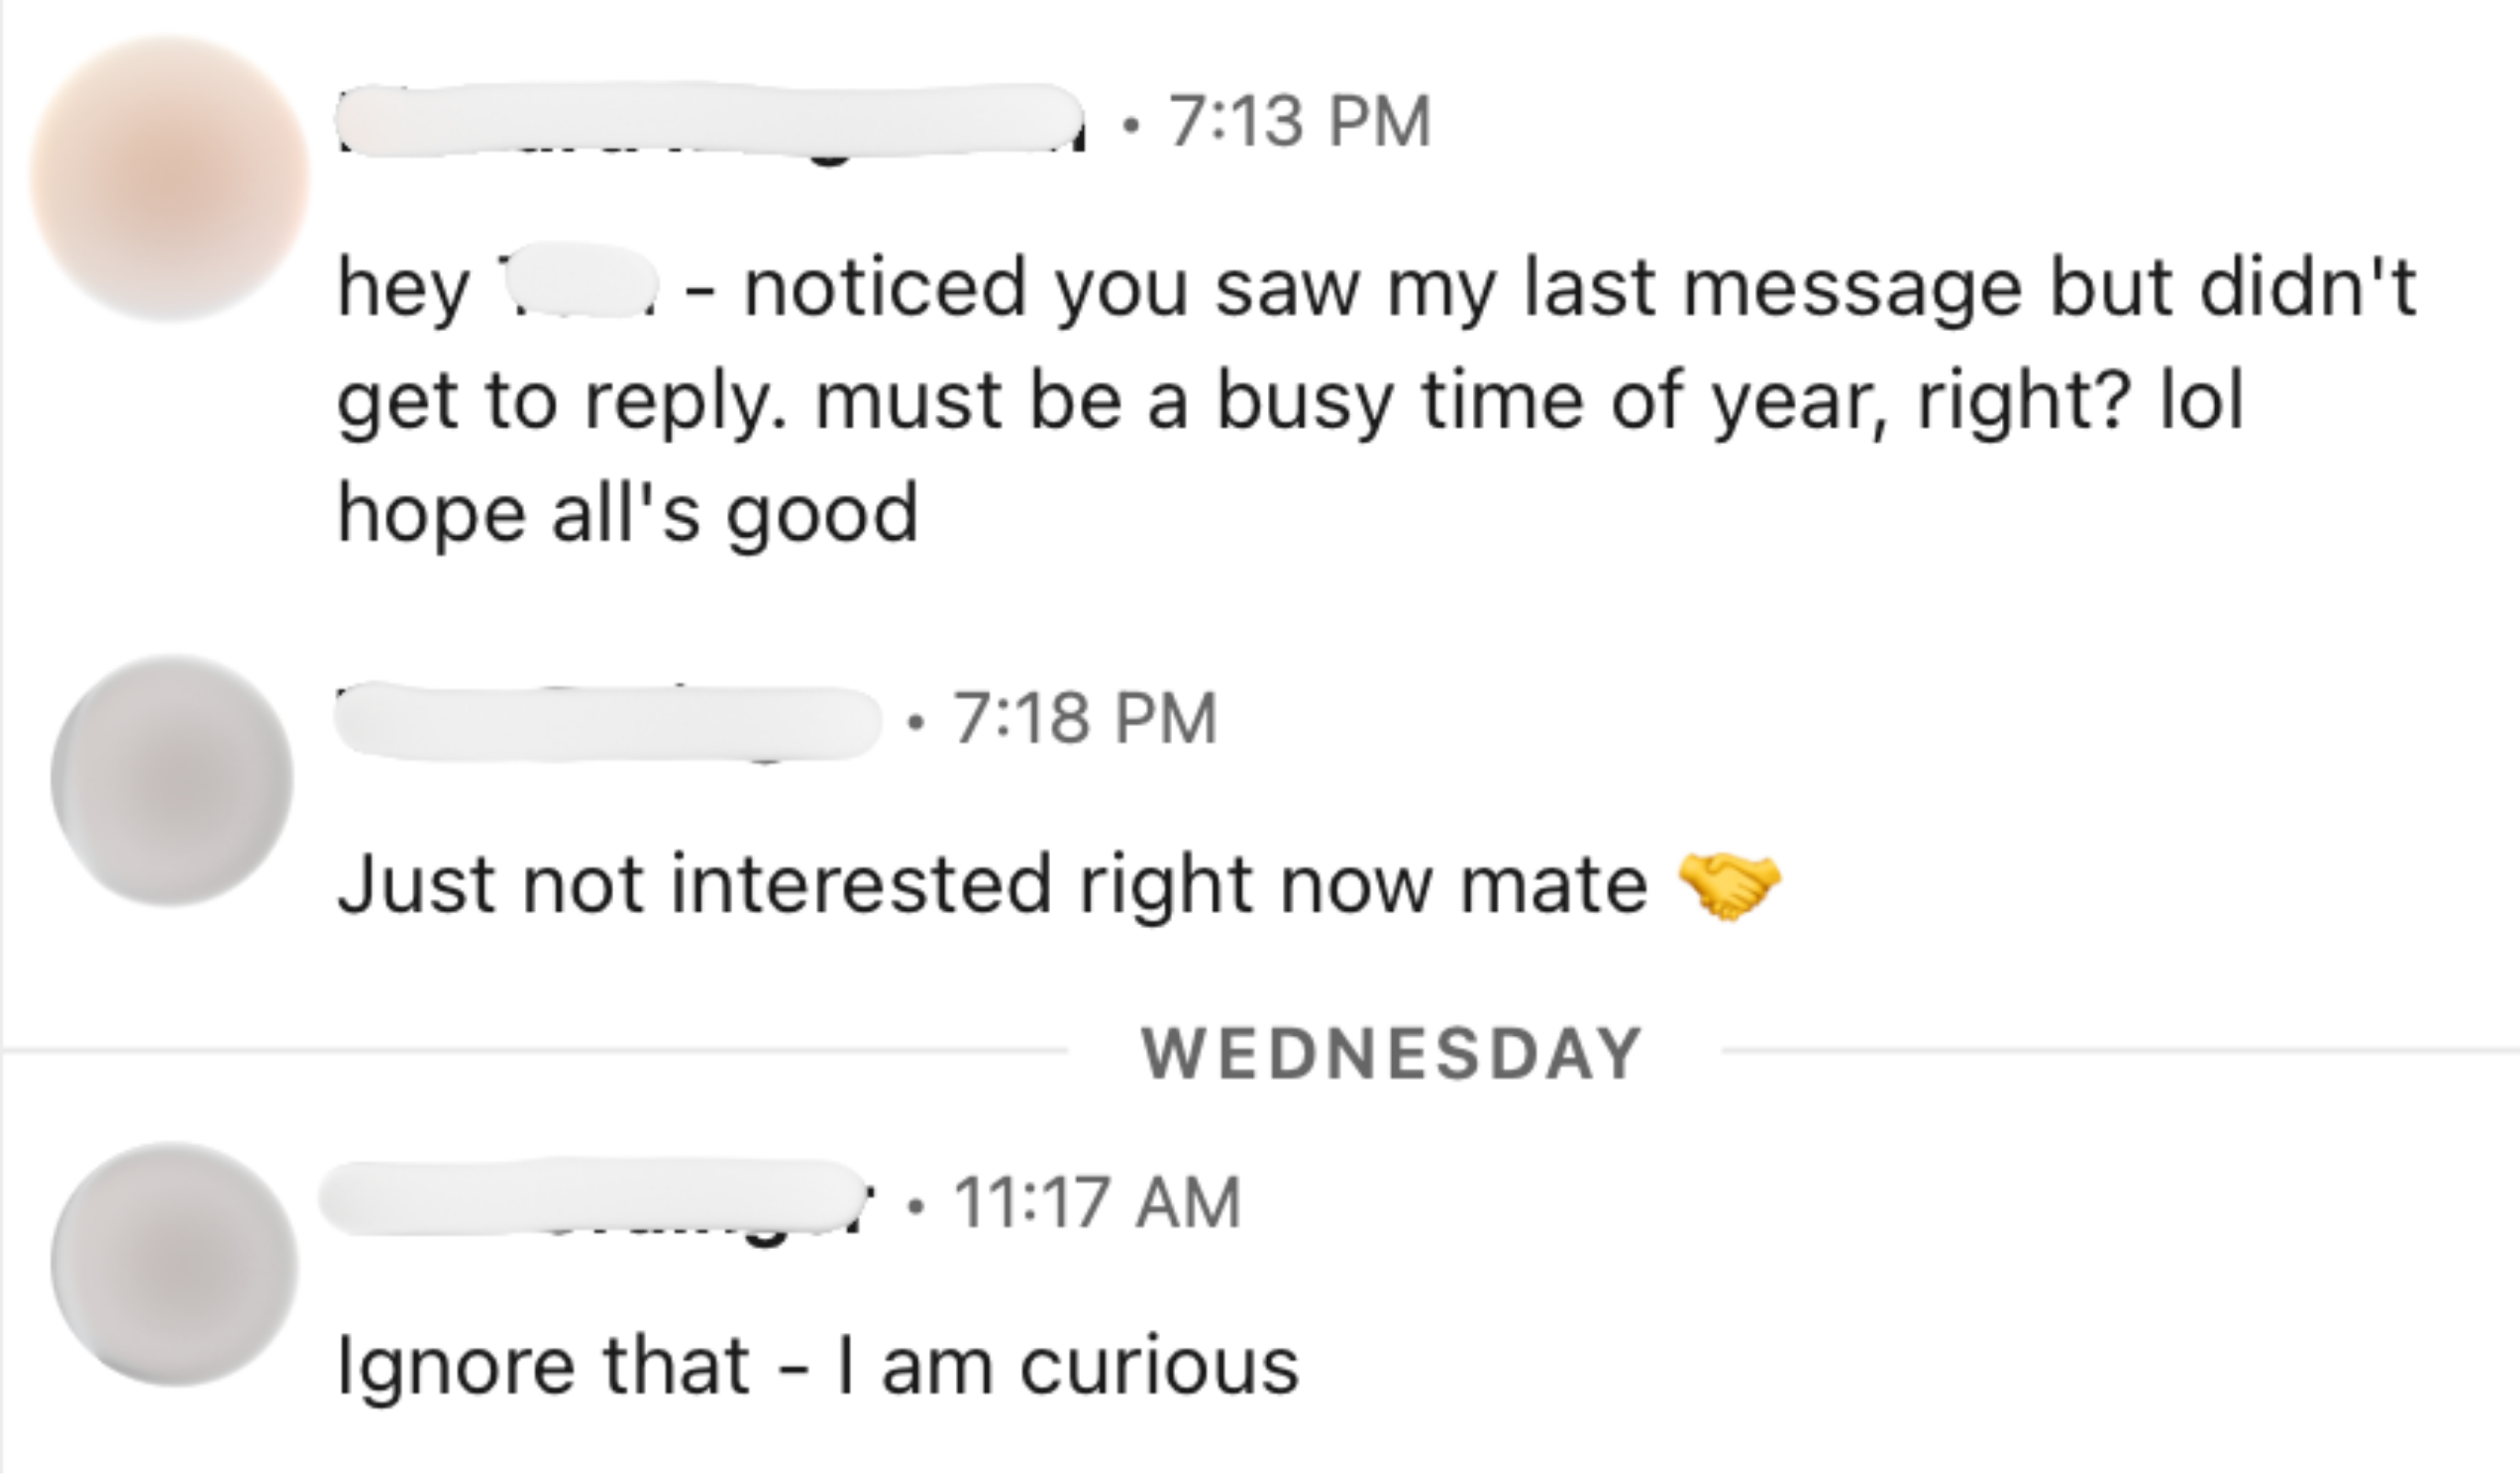Screen dimensions: 2520x1476
Task: Click the gray avatar next to the 11:17 AM message
Action: (x=174, y=1264)
